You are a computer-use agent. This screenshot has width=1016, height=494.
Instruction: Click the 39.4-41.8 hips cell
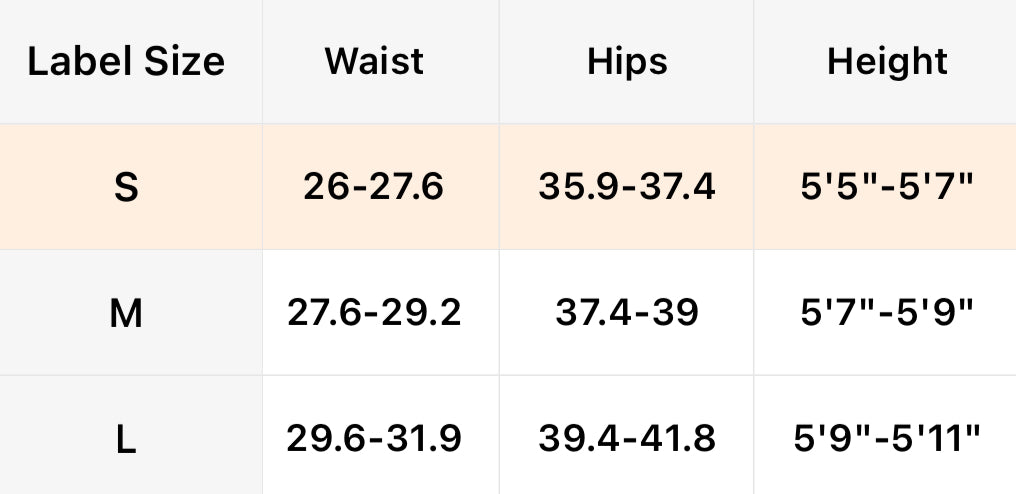627,438
